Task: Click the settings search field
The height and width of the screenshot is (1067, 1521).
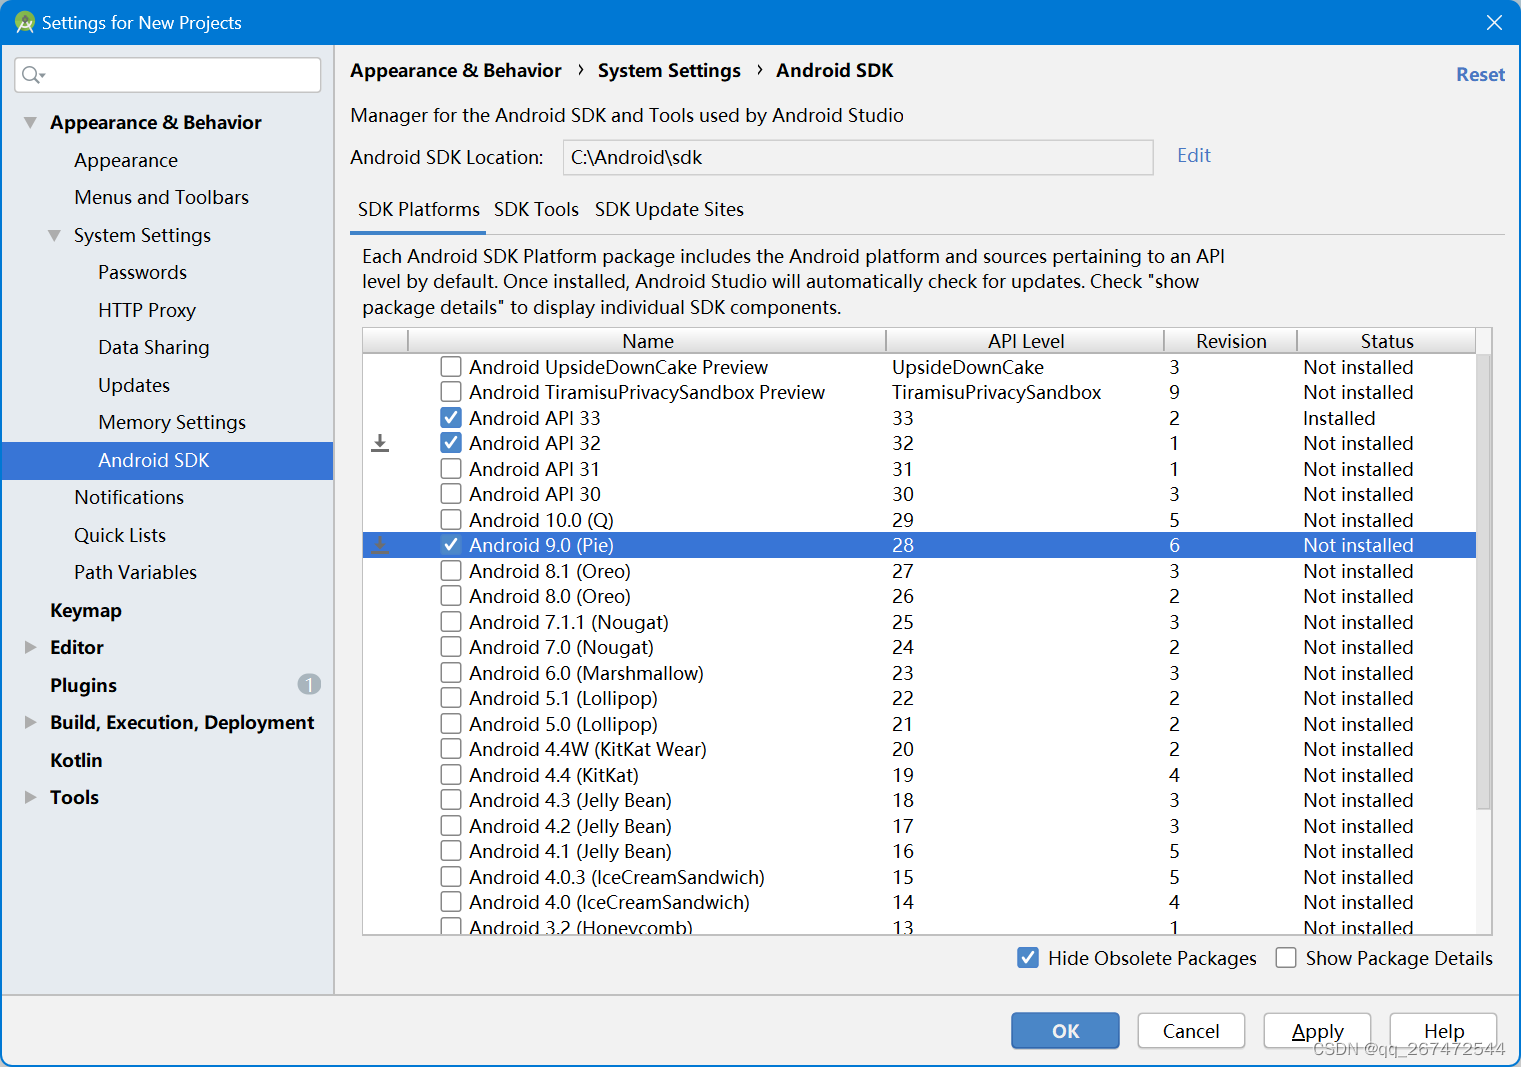Action: 168,75
